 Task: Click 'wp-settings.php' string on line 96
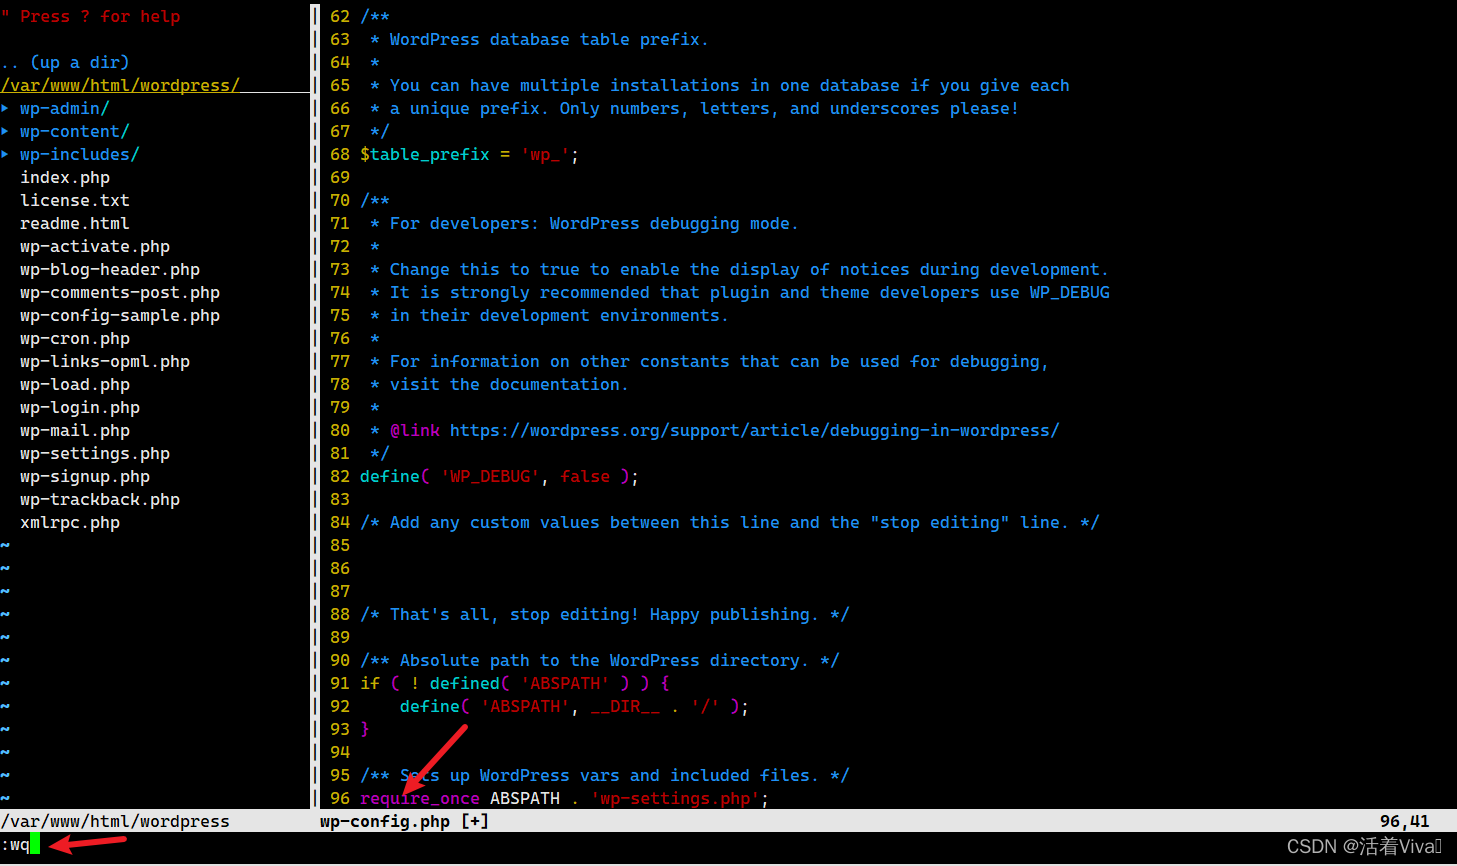coord(675,798)
